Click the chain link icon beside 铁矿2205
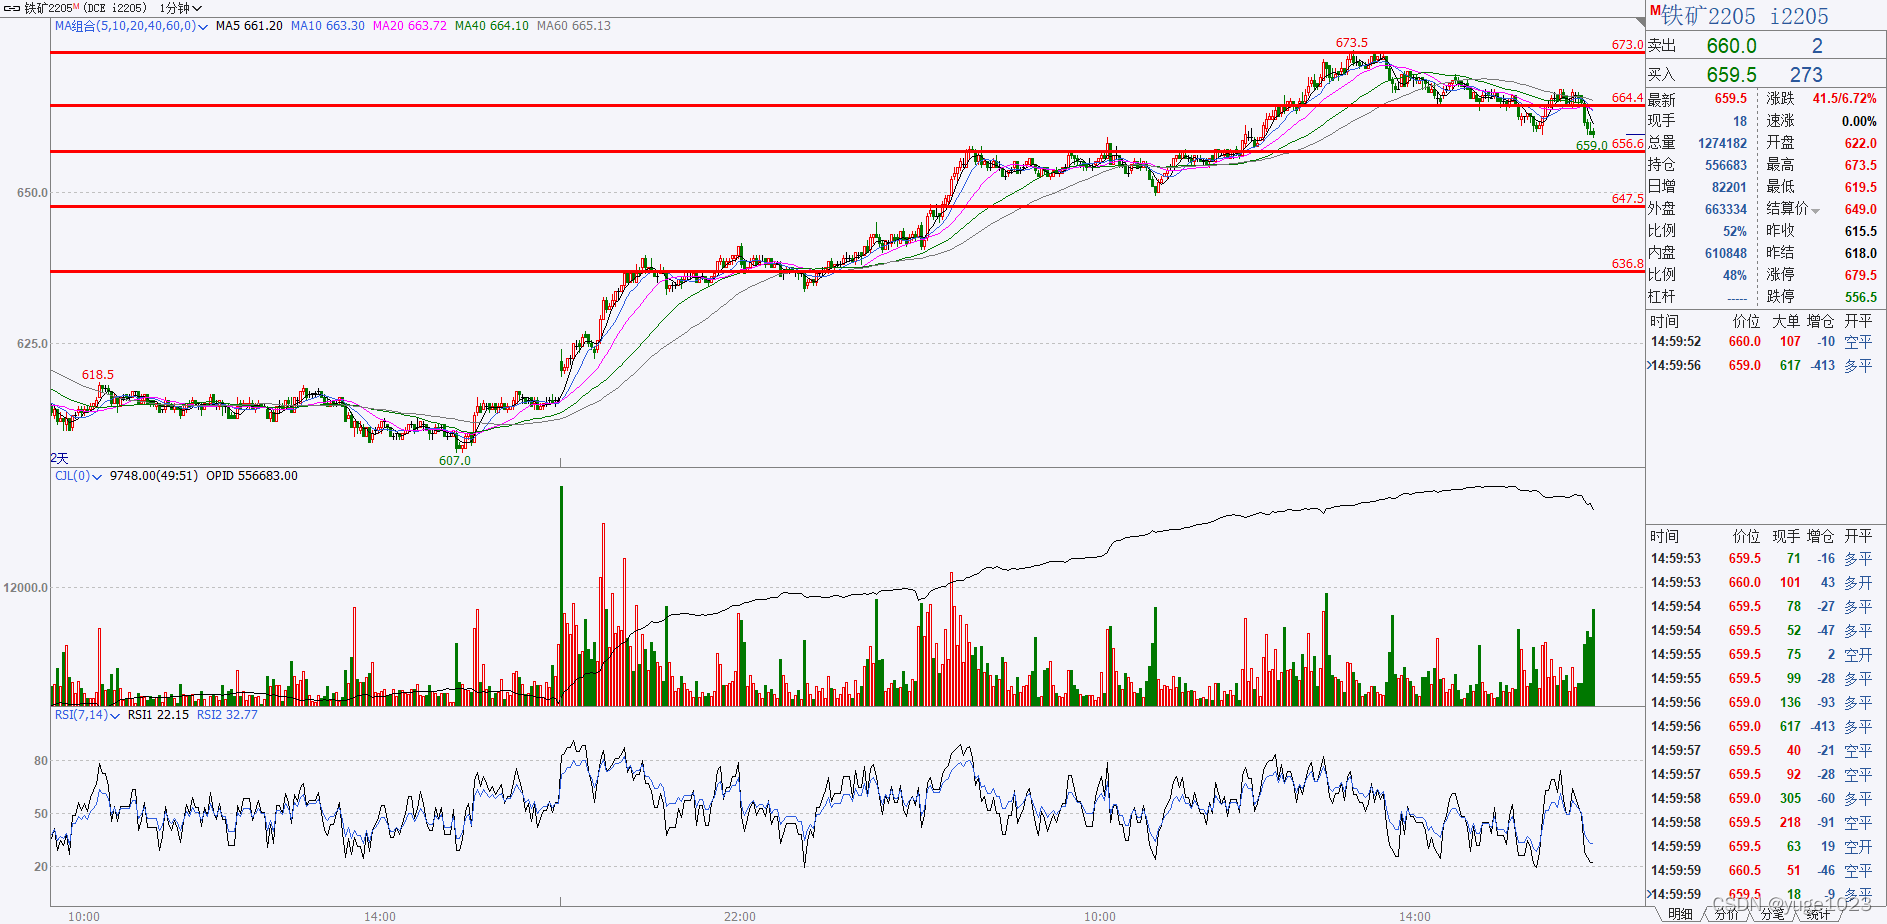The image size is (1887, 924). 13,7
